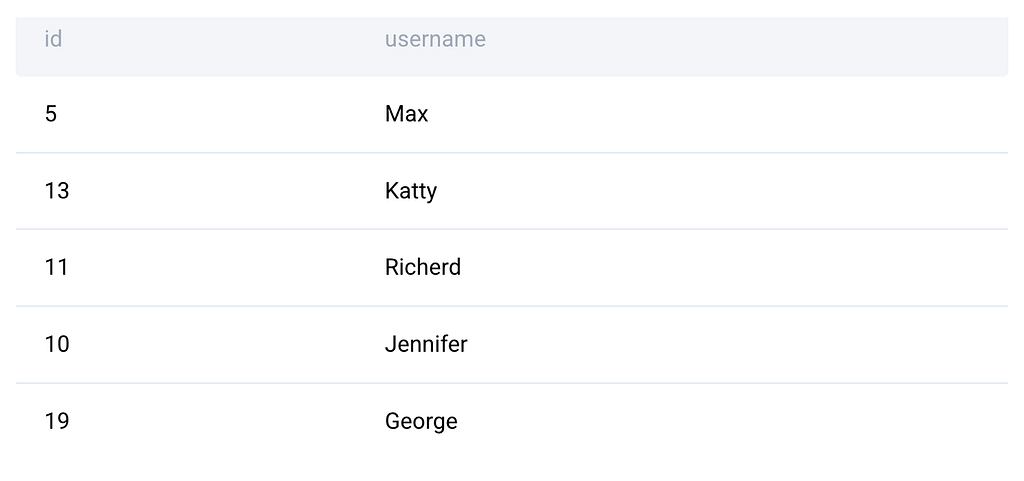Click the username Katty
The height and width of the screenshot is (481, 1024).
(x=411, y=191)
